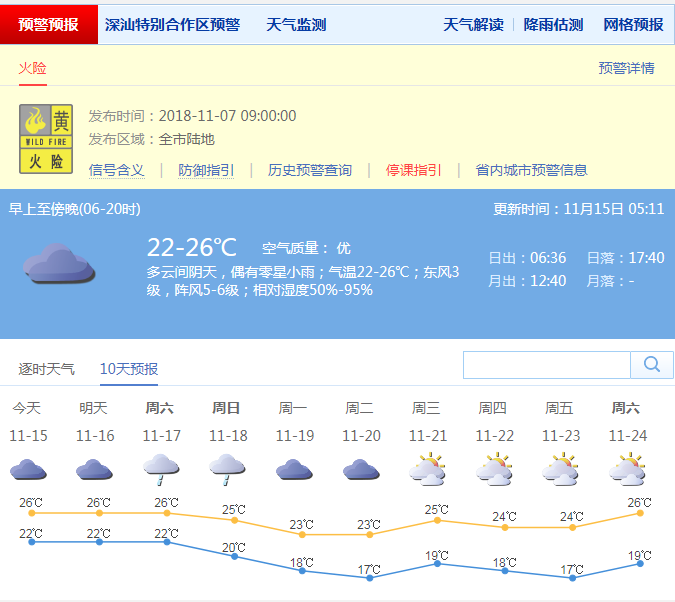
Task: Click the partly sunny icon for 11-21
Action: click(x=427, y=468)
